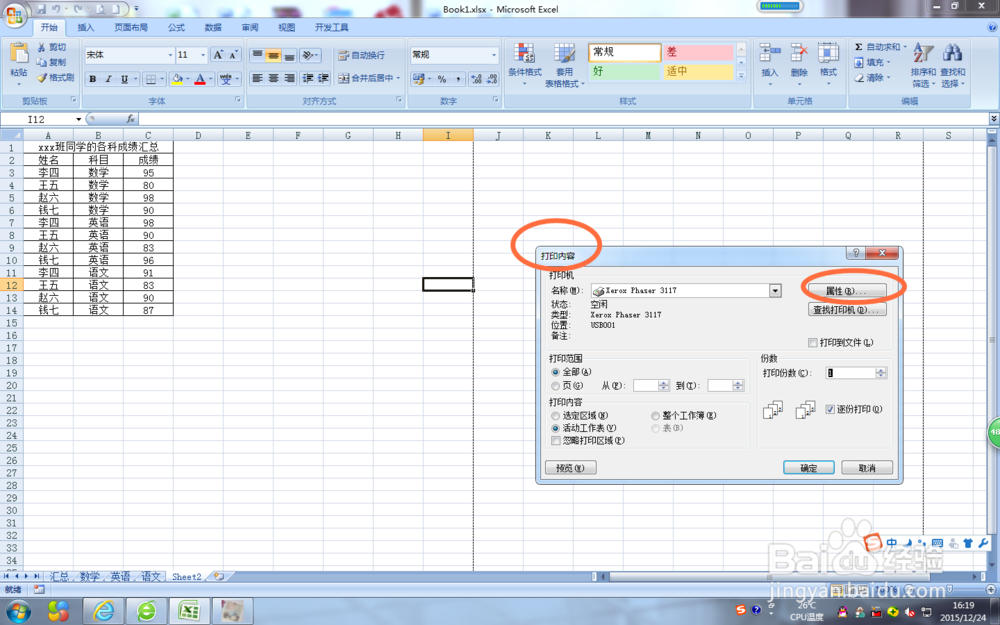
Task: Click the 从 start page input field
Action: (645, 386)
